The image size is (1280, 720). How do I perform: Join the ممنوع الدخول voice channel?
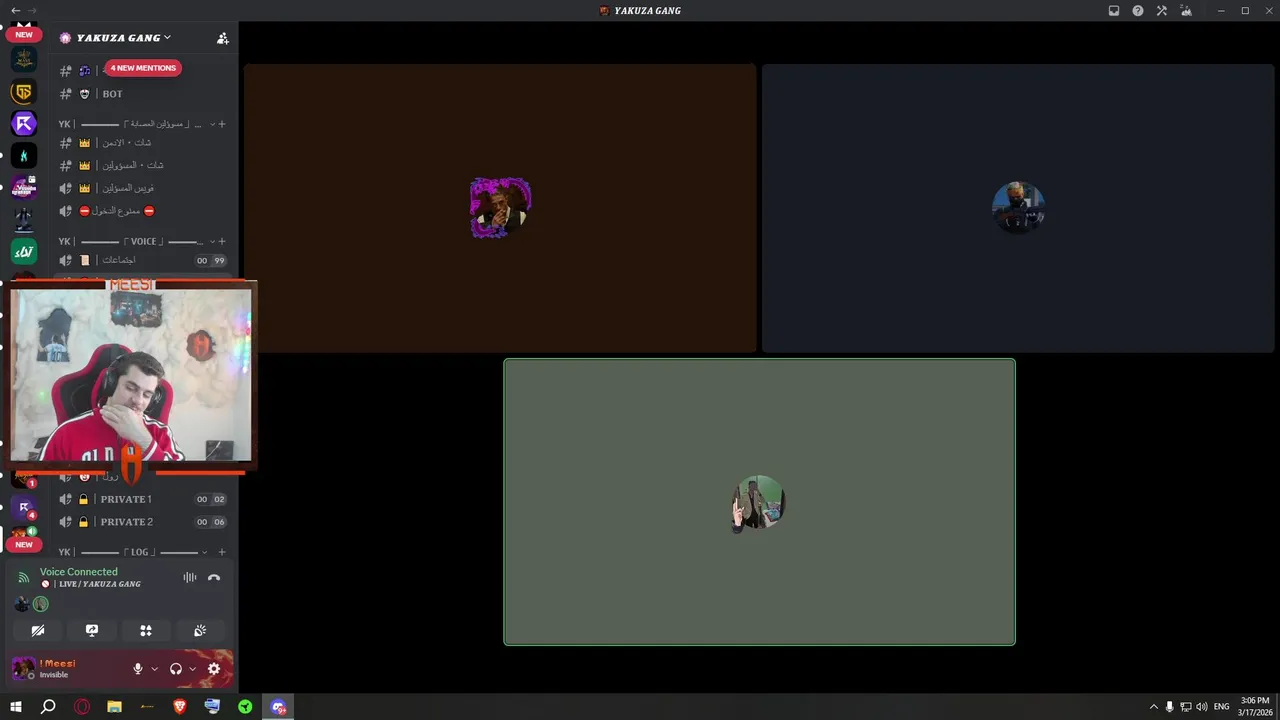(x=144, y=211)
